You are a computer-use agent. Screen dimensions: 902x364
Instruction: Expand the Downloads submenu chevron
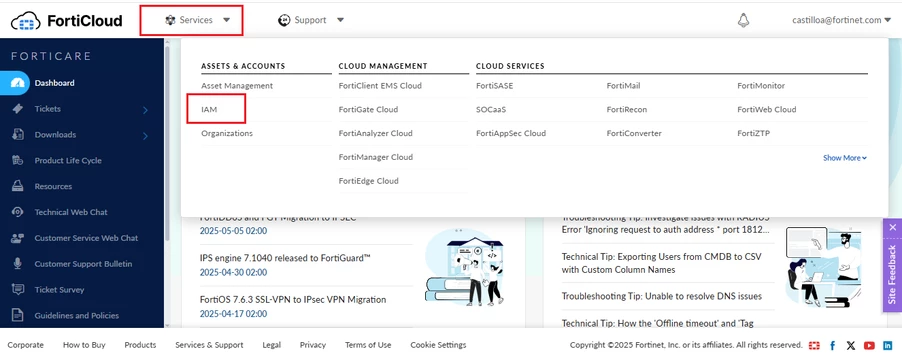pyautogui.click(x=145, y=136)
